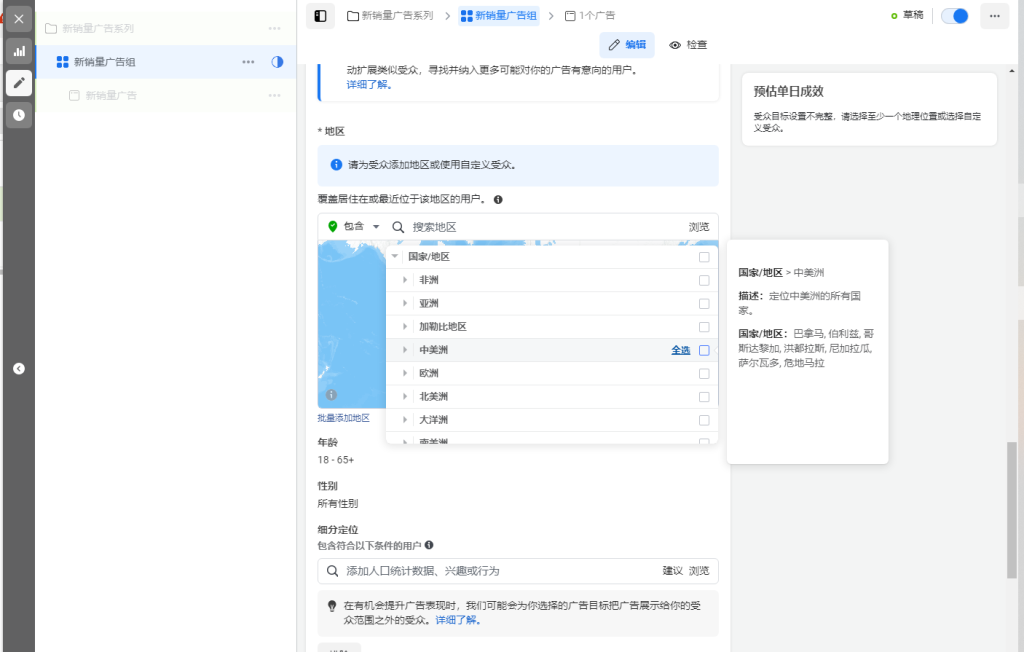Expand the 大洋洲 region
This screenshot has height=652, width=1024.
405,419
